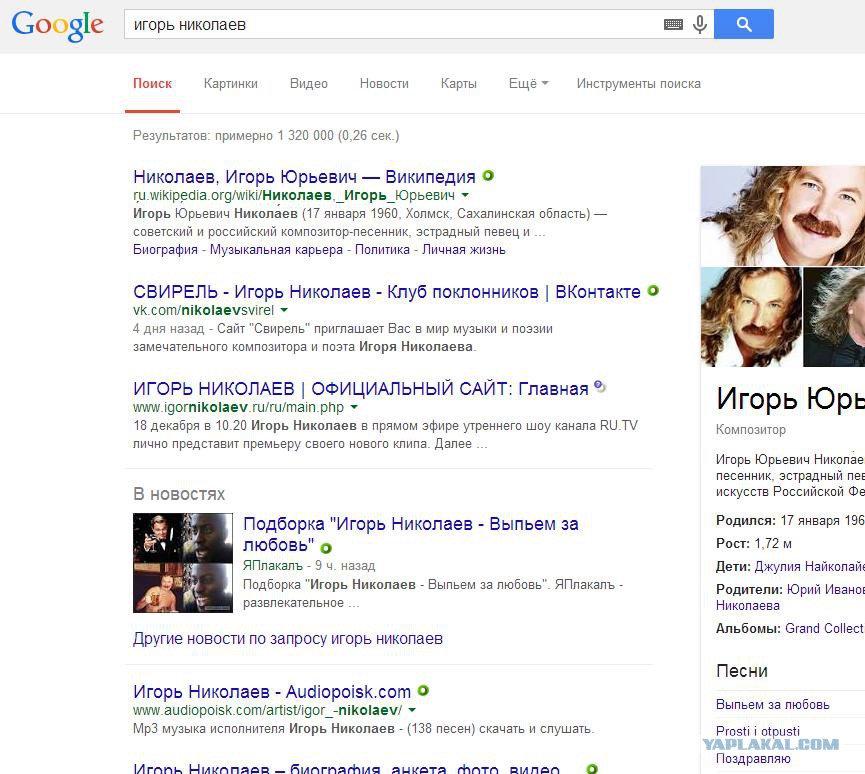Open the dark lower-right photo in knowledge panel

pos(834,317)
